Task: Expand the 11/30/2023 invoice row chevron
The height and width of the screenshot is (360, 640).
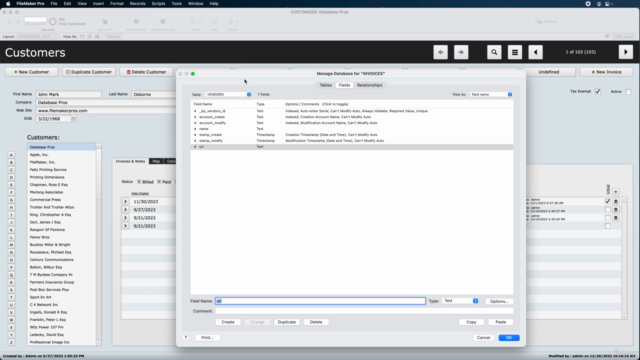Action: pos(125,202)
